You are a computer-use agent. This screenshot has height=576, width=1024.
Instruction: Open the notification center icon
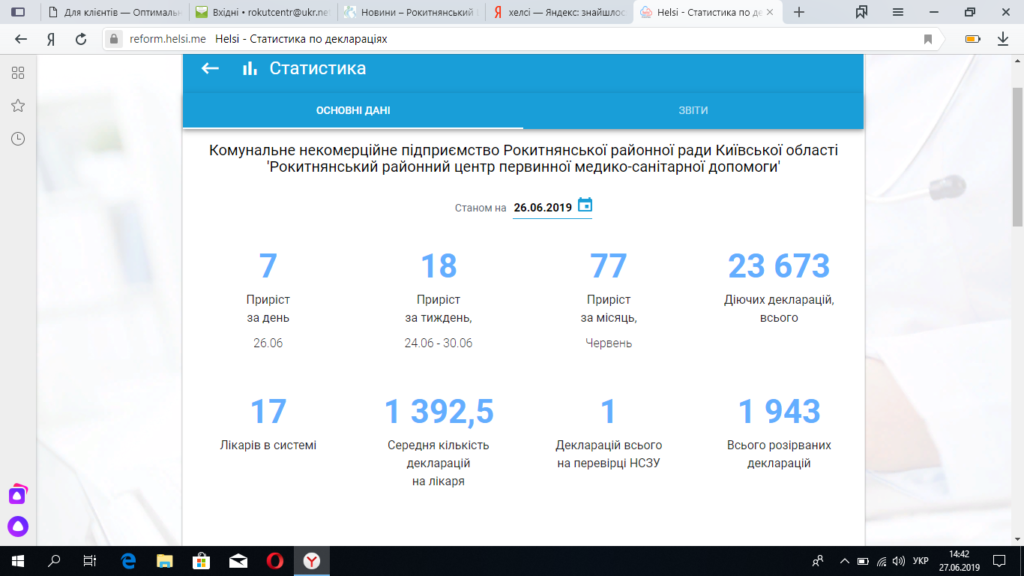pyautogui.click(x=999, y=561)
